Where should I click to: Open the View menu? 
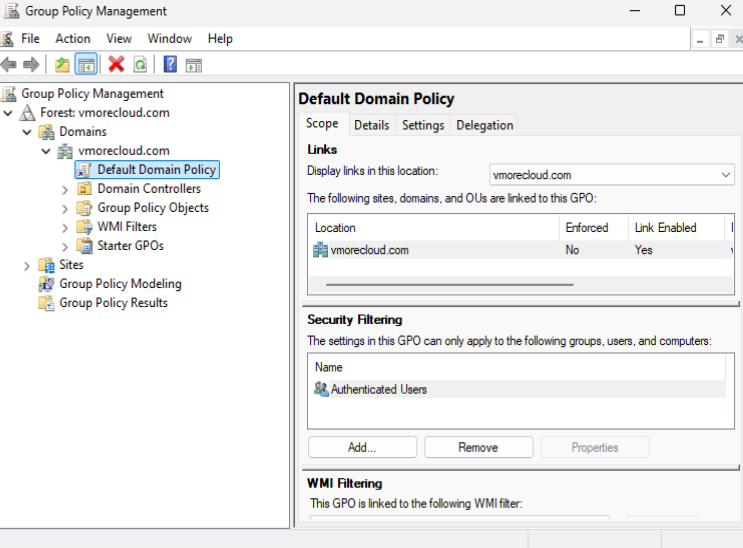click(x=119, y=38)
